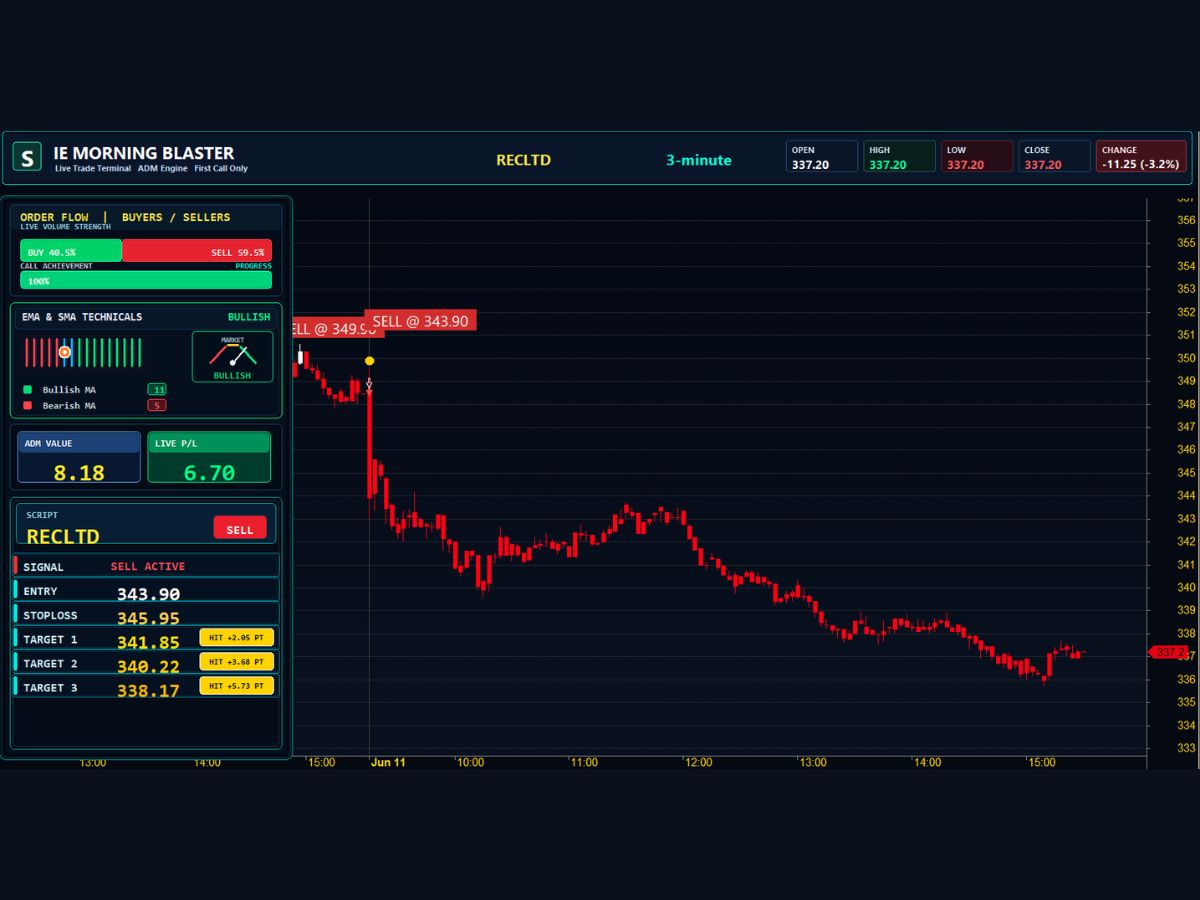Click the green S logo icon
The height and width of the screenshot is (900, 1200).
[x=27, y=157]
